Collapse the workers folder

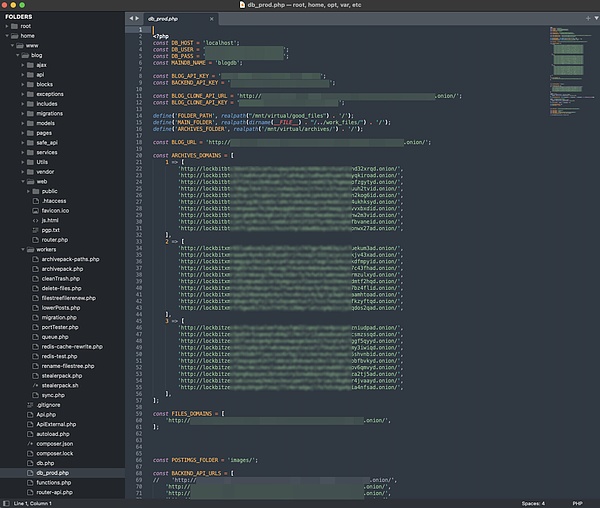(24, 248)
